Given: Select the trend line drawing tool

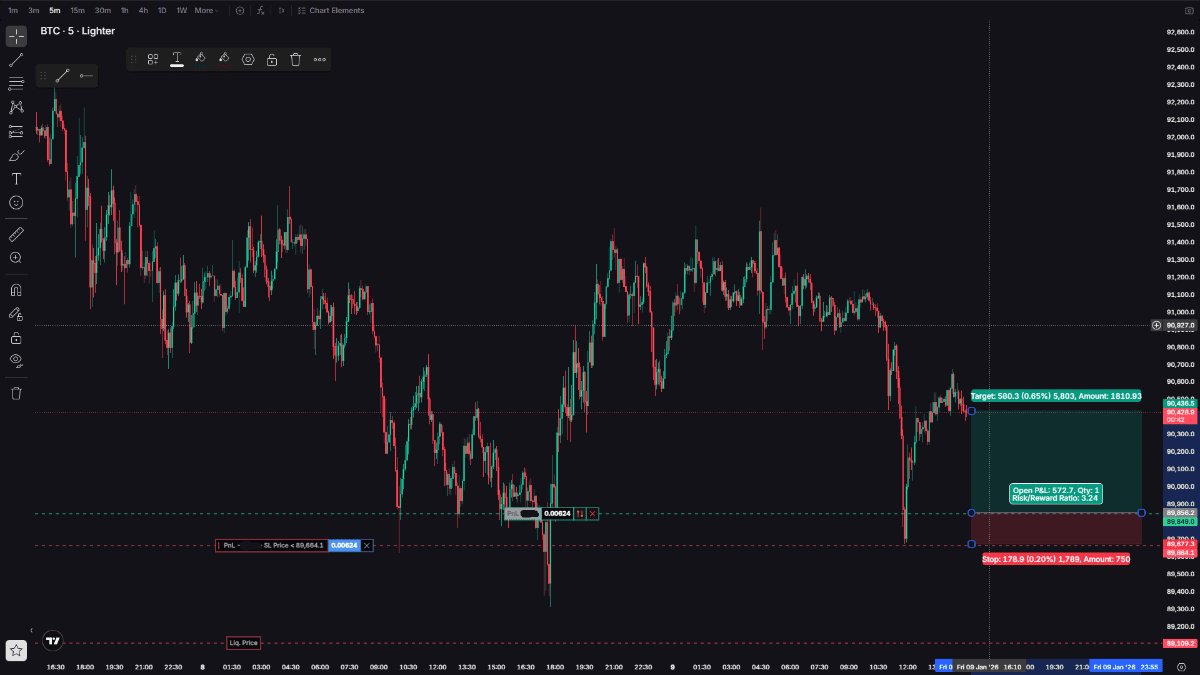Looking at the screenshot, I should 16,60.
